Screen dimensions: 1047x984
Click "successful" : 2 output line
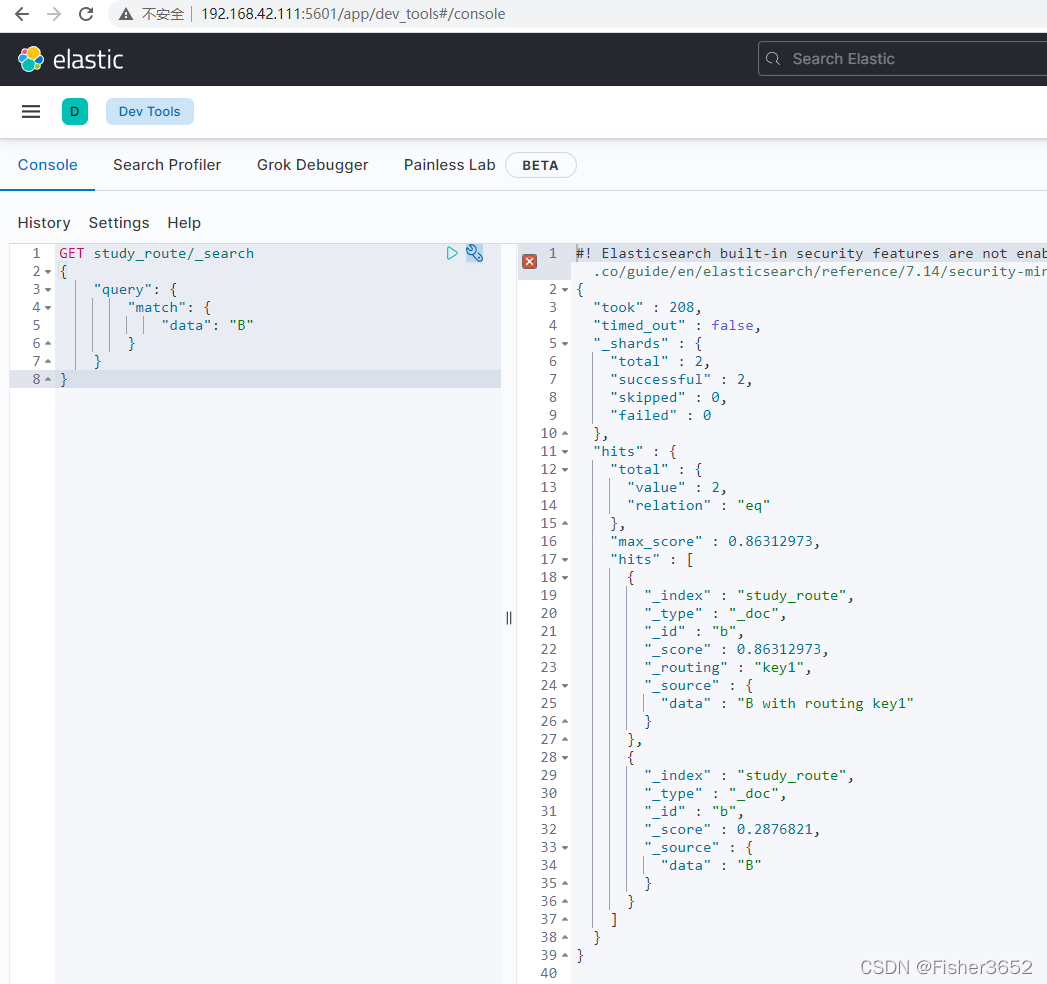[x=681, y=380]
